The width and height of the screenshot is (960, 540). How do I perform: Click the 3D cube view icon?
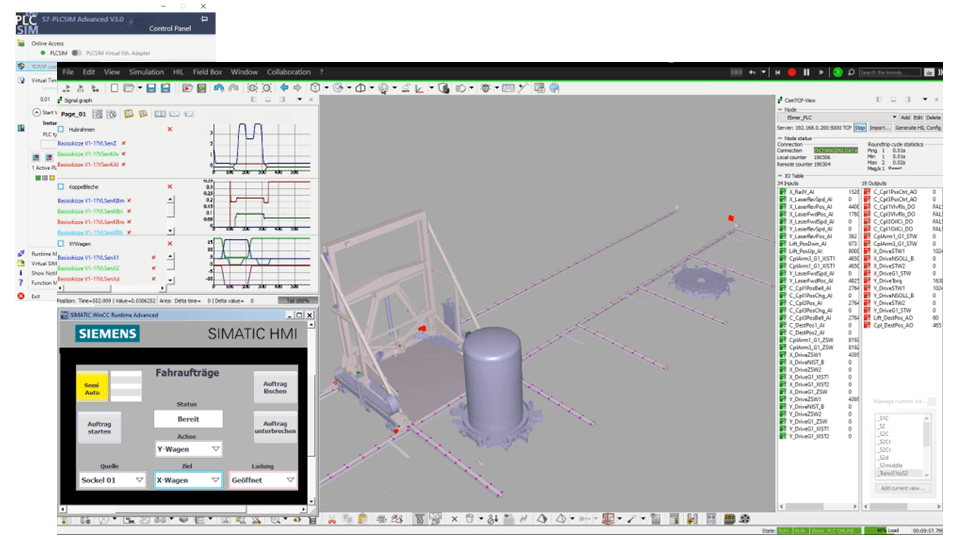[x=316, y=88]
